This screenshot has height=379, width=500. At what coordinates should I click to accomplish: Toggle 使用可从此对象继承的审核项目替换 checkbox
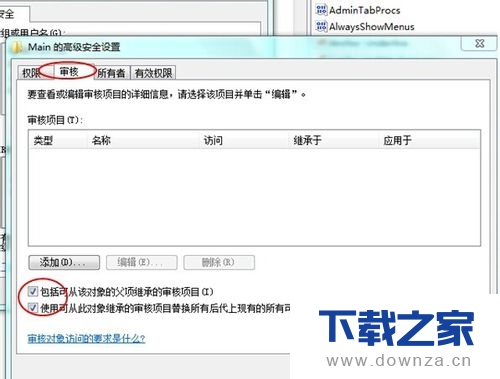coord(33,307)
